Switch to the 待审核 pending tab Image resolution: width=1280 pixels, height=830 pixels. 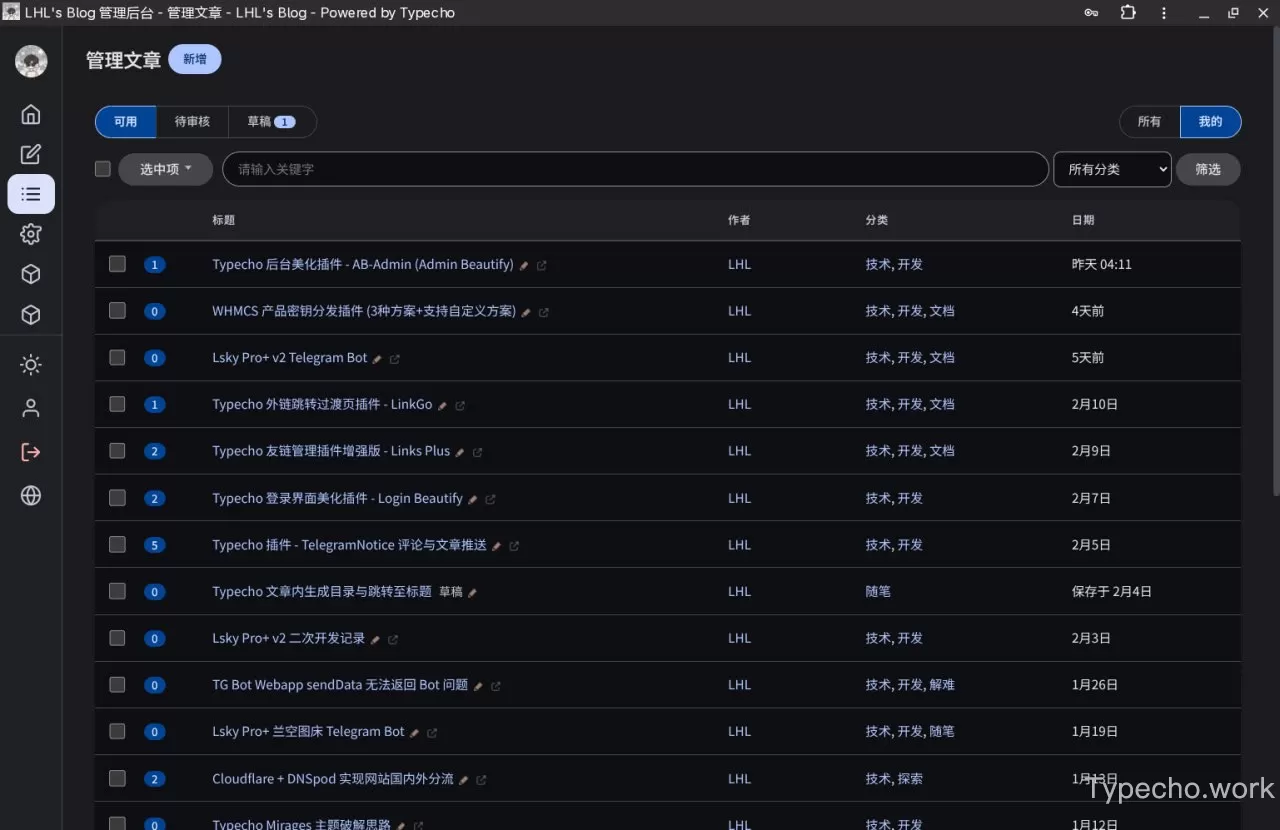tap(192, 122)
